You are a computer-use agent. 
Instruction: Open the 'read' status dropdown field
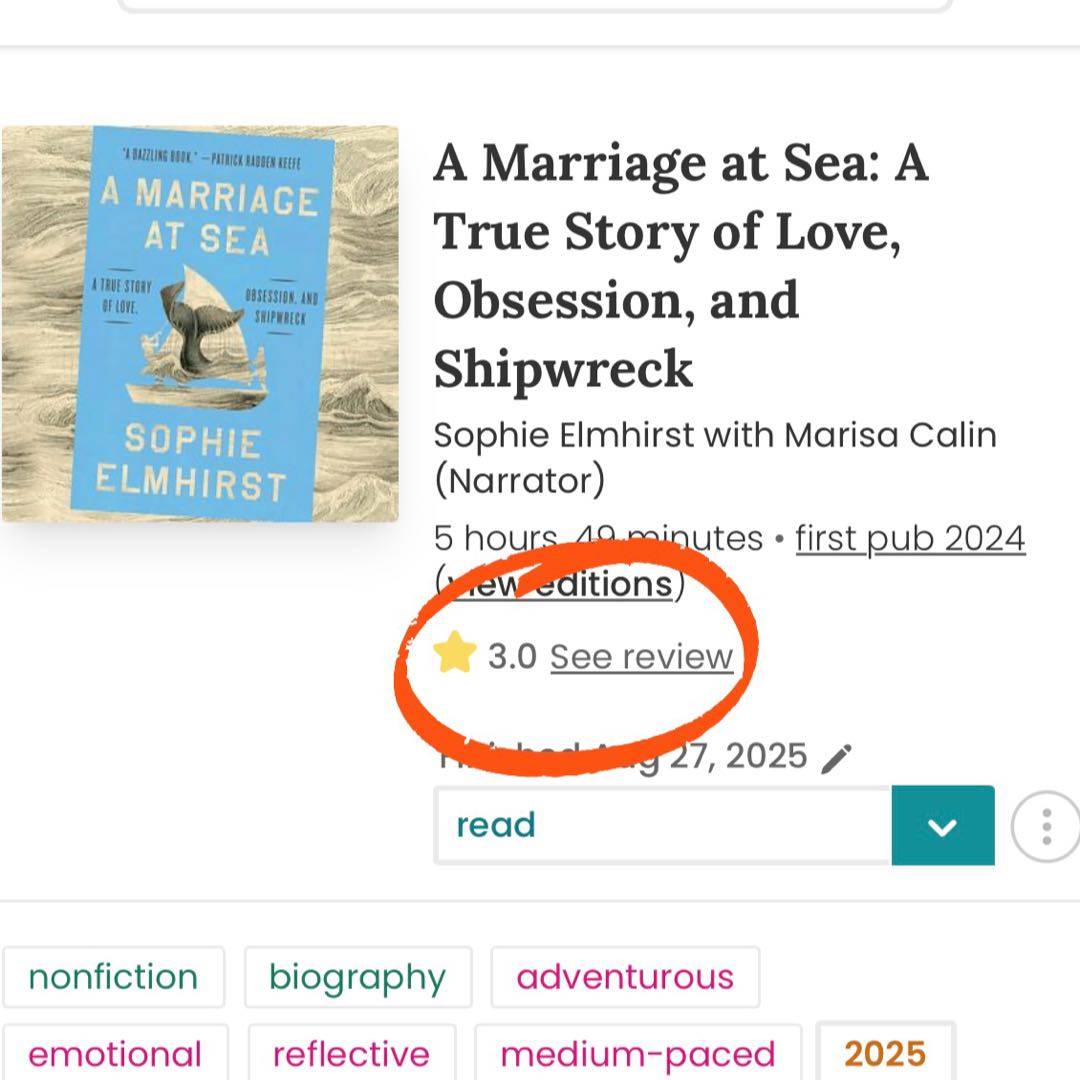[x=662, y=825]
